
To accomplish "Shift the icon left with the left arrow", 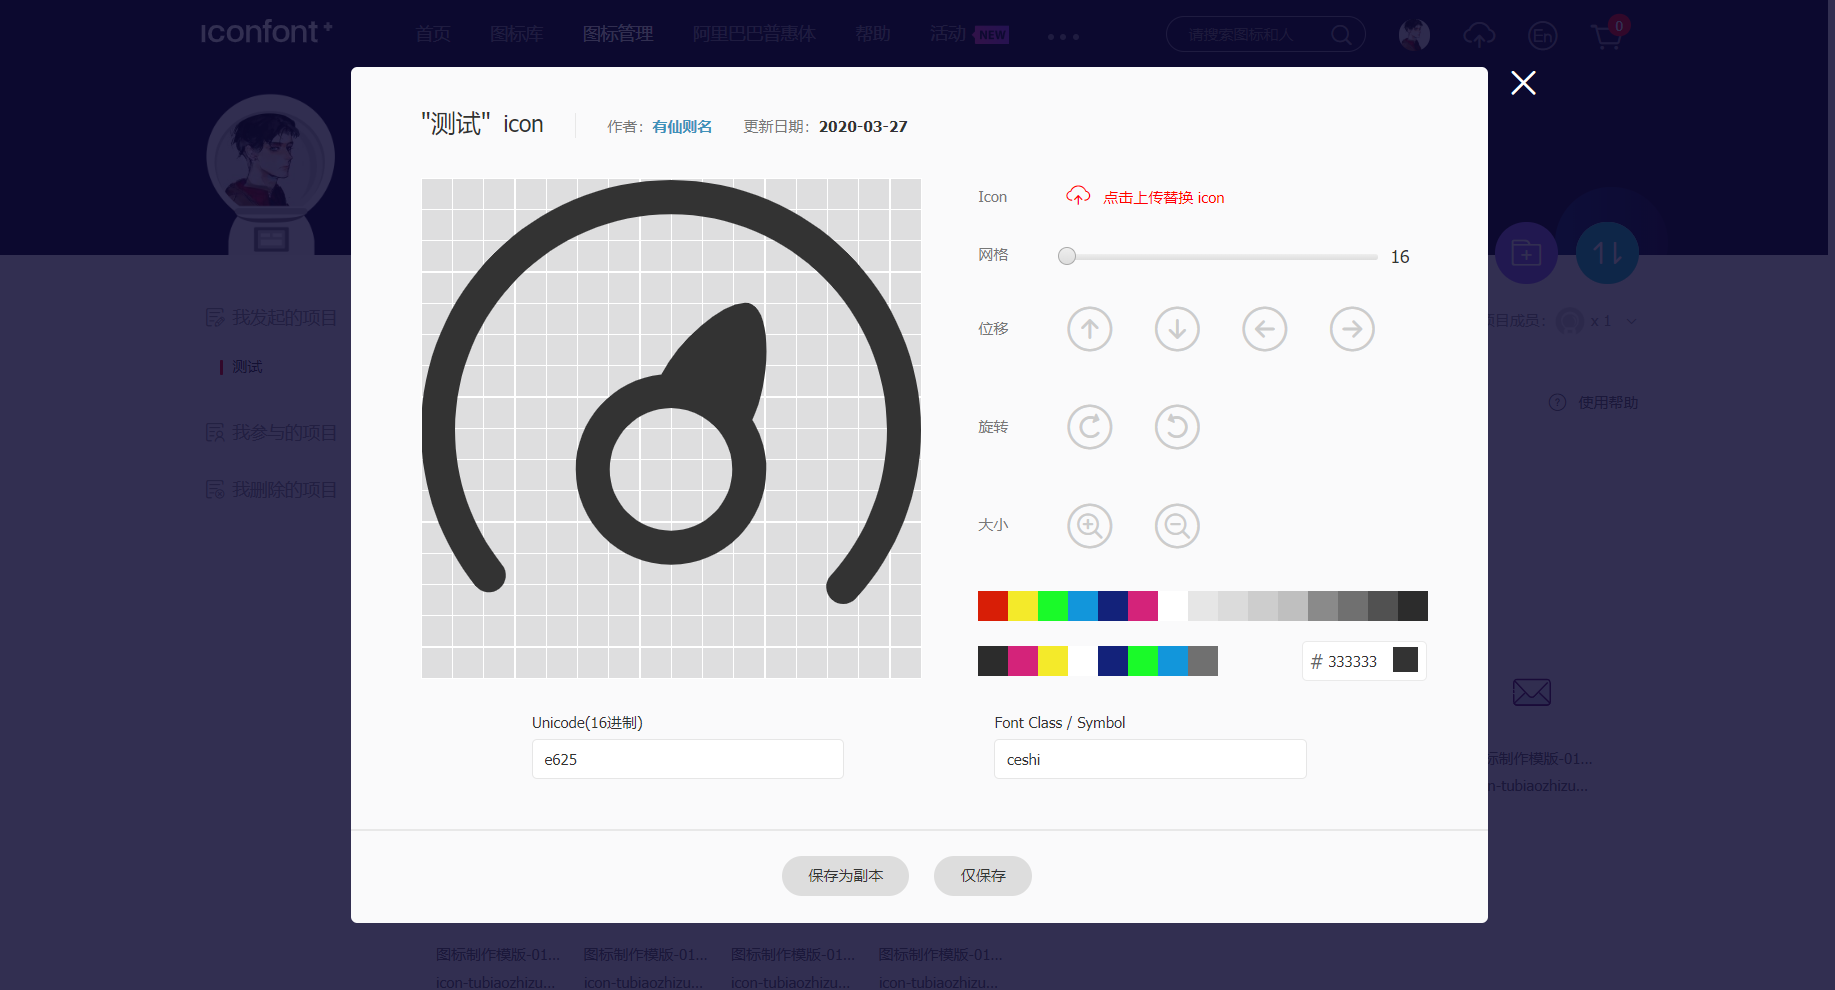I will (1265, 329).
